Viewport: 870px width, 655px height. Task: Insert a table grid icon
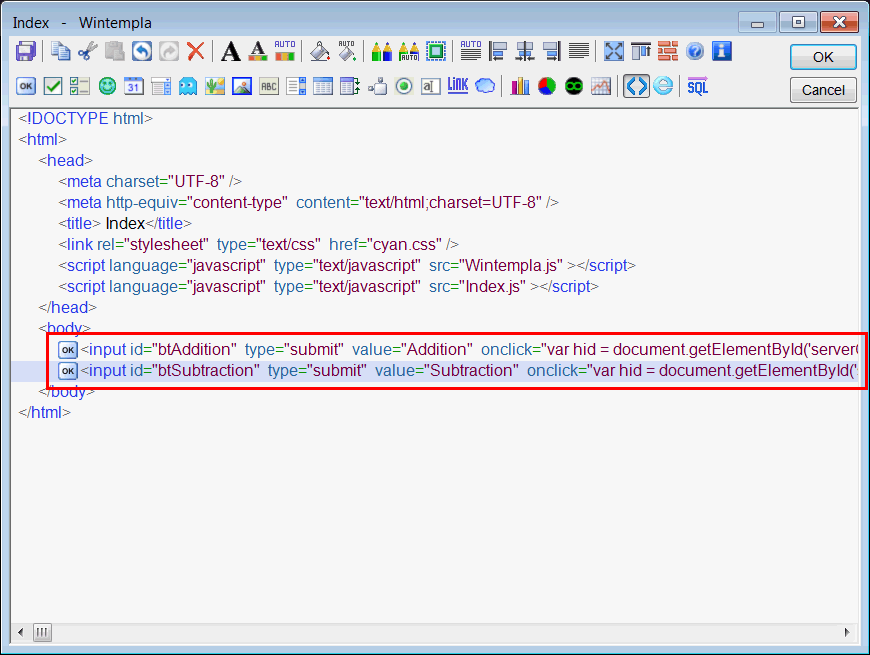pyautogui.click(x=323, y=87)
